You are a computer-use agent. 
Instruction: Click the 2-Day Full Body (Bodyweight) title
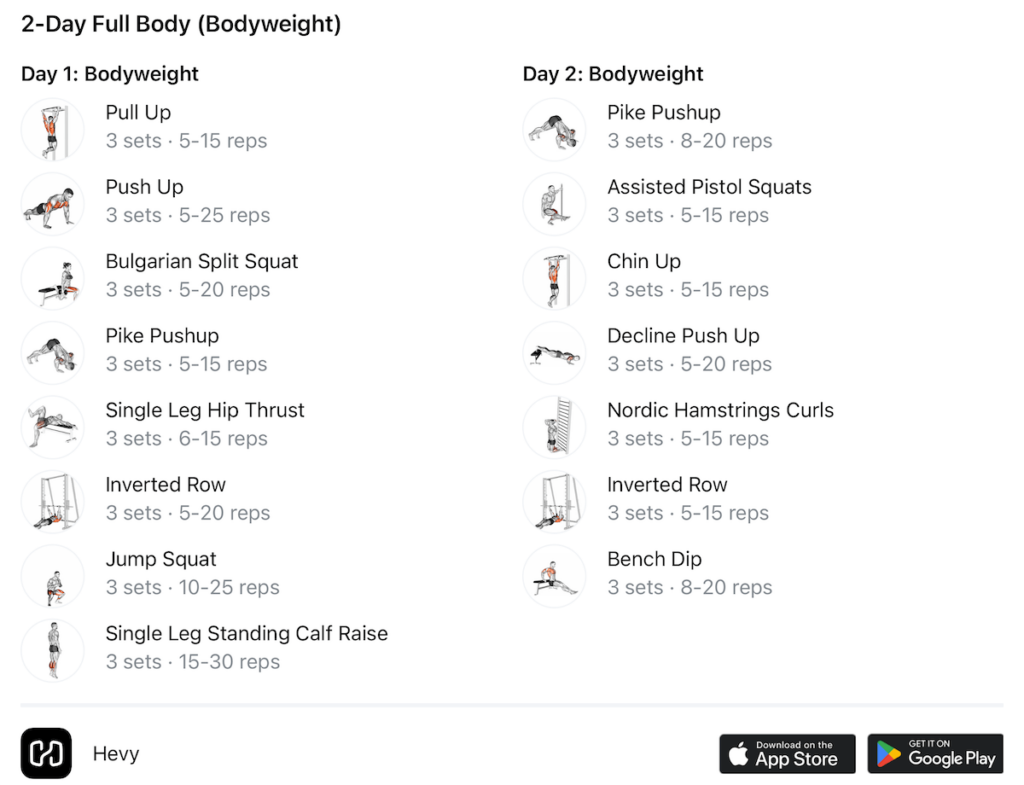(181, 24)
